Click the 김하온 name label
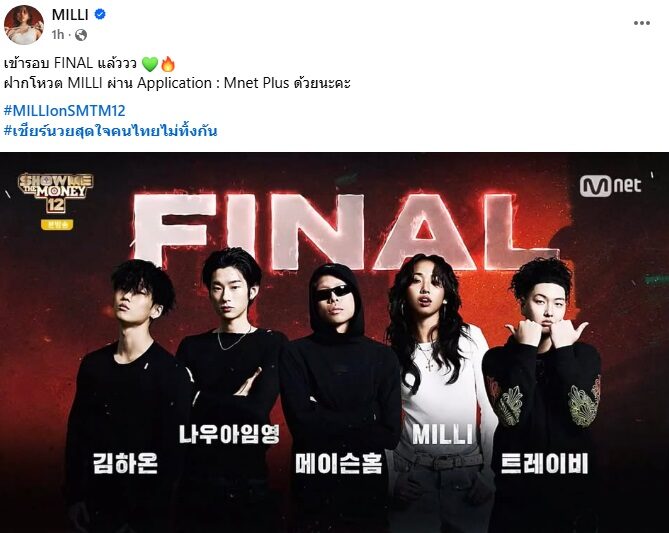Image resolution: width=669 pixels, height=533 pixels. [x=125, y=463]
